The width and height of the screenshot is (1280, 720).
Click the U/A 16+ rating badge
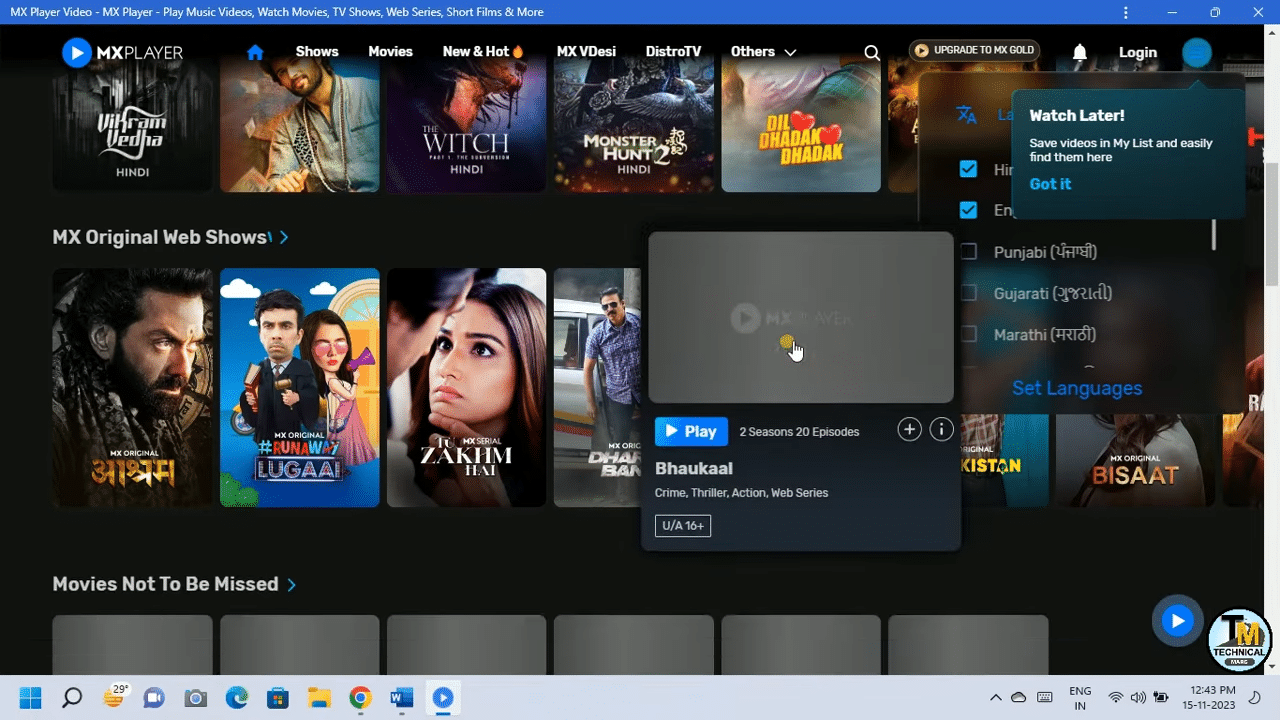[x=683, y=525]
